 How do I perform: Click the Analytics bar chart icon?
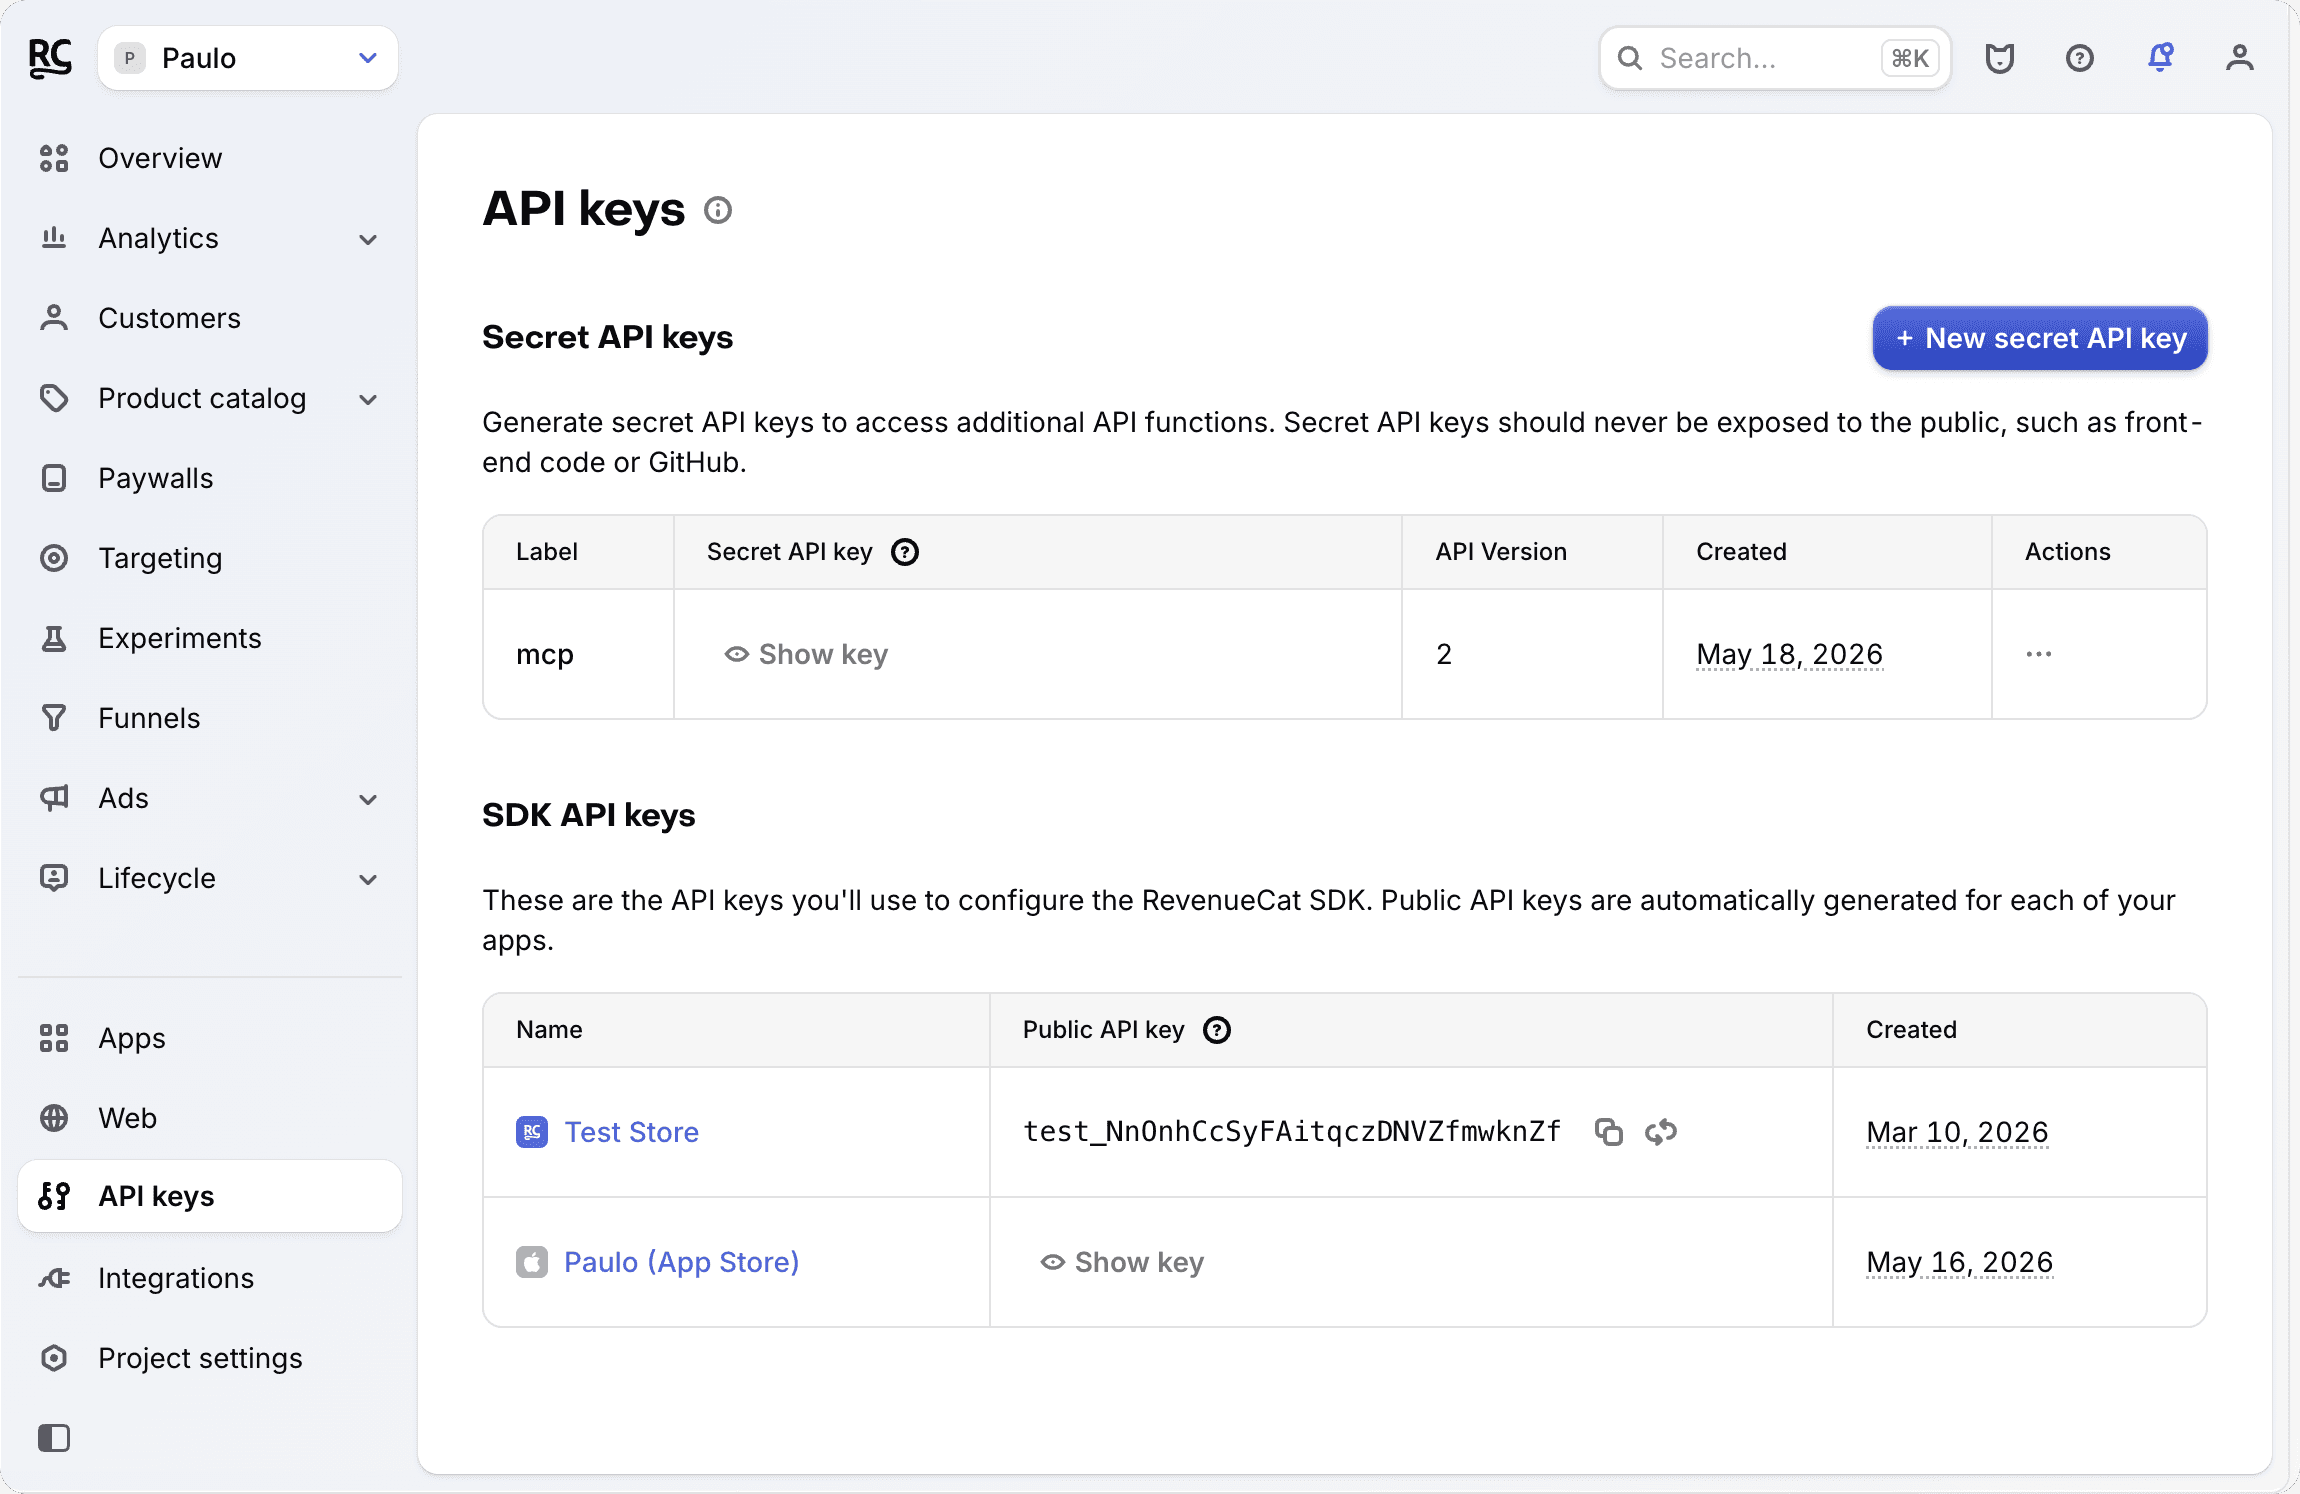(x=54, y=238)
